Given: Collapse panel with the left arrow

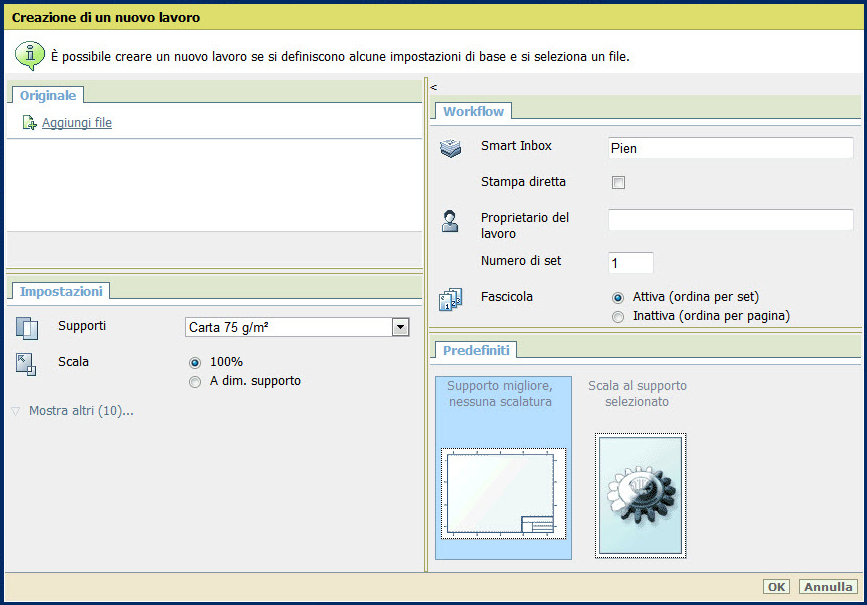Looking at the screenshot, I should 434,87.
